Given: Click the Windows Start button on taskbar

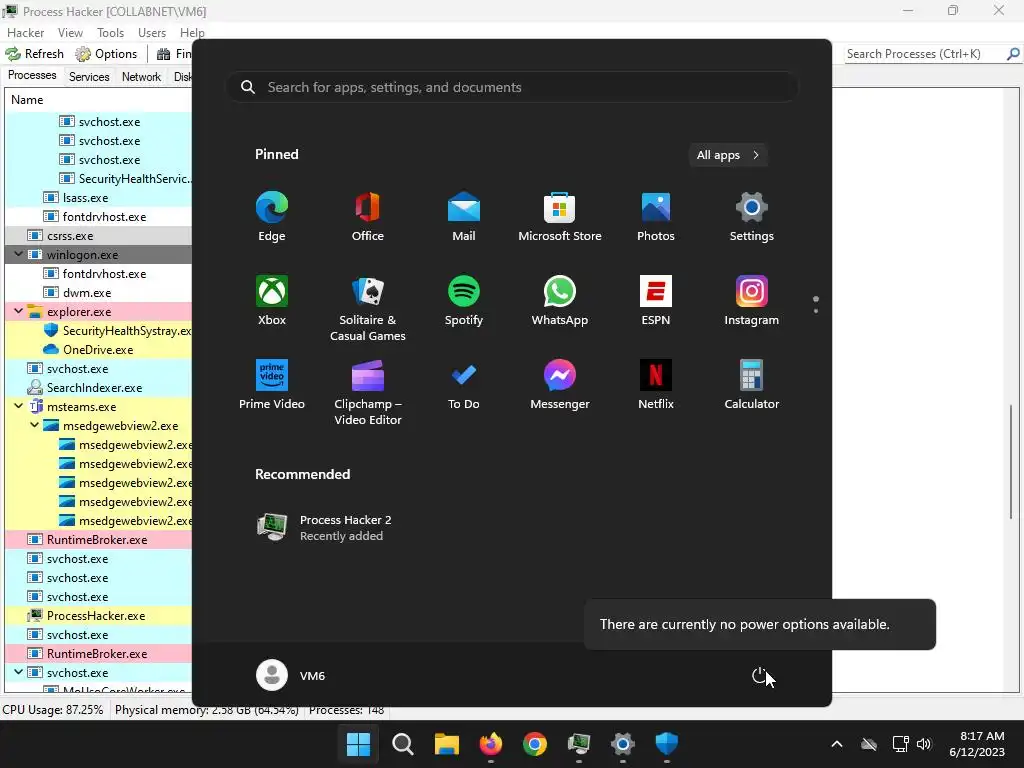Looking at the screenshot, I should tap(358, 744).
